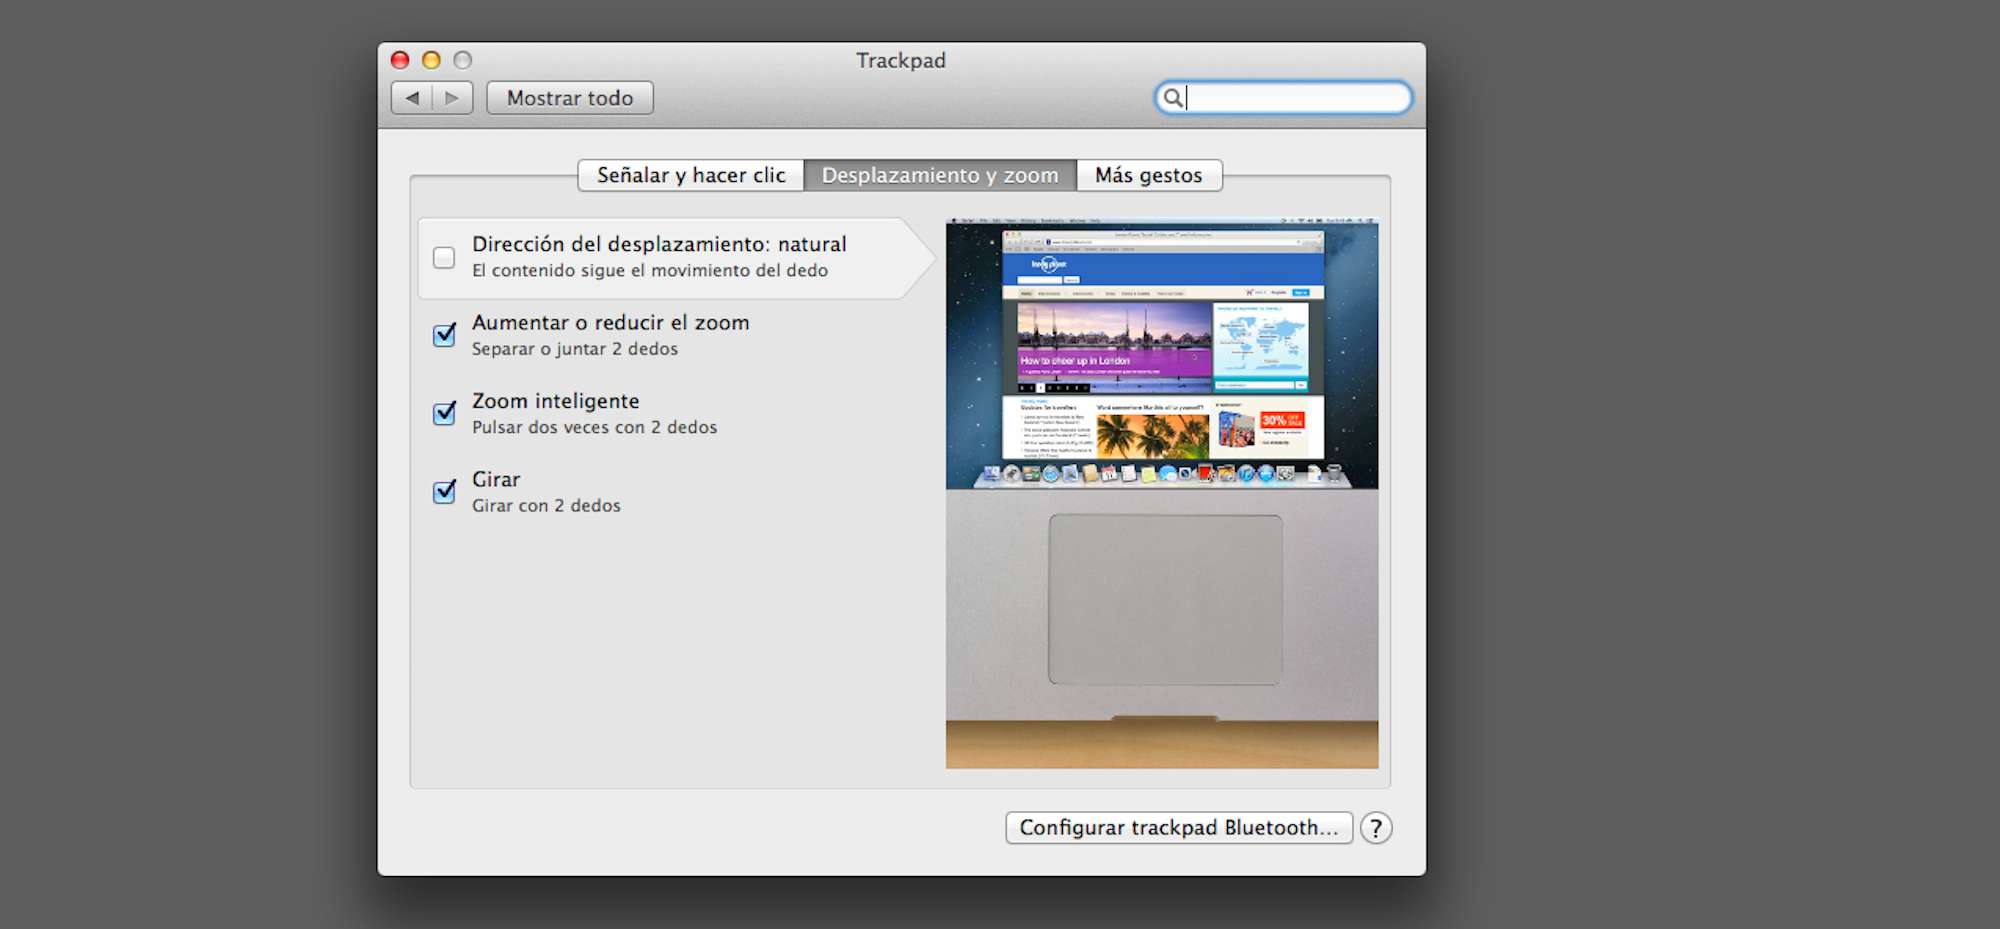Image resolution: width=2000 pixels, height=929 pixels.
Task: Minimize the Trackpad window with yellow button
Action: (431, 60)
